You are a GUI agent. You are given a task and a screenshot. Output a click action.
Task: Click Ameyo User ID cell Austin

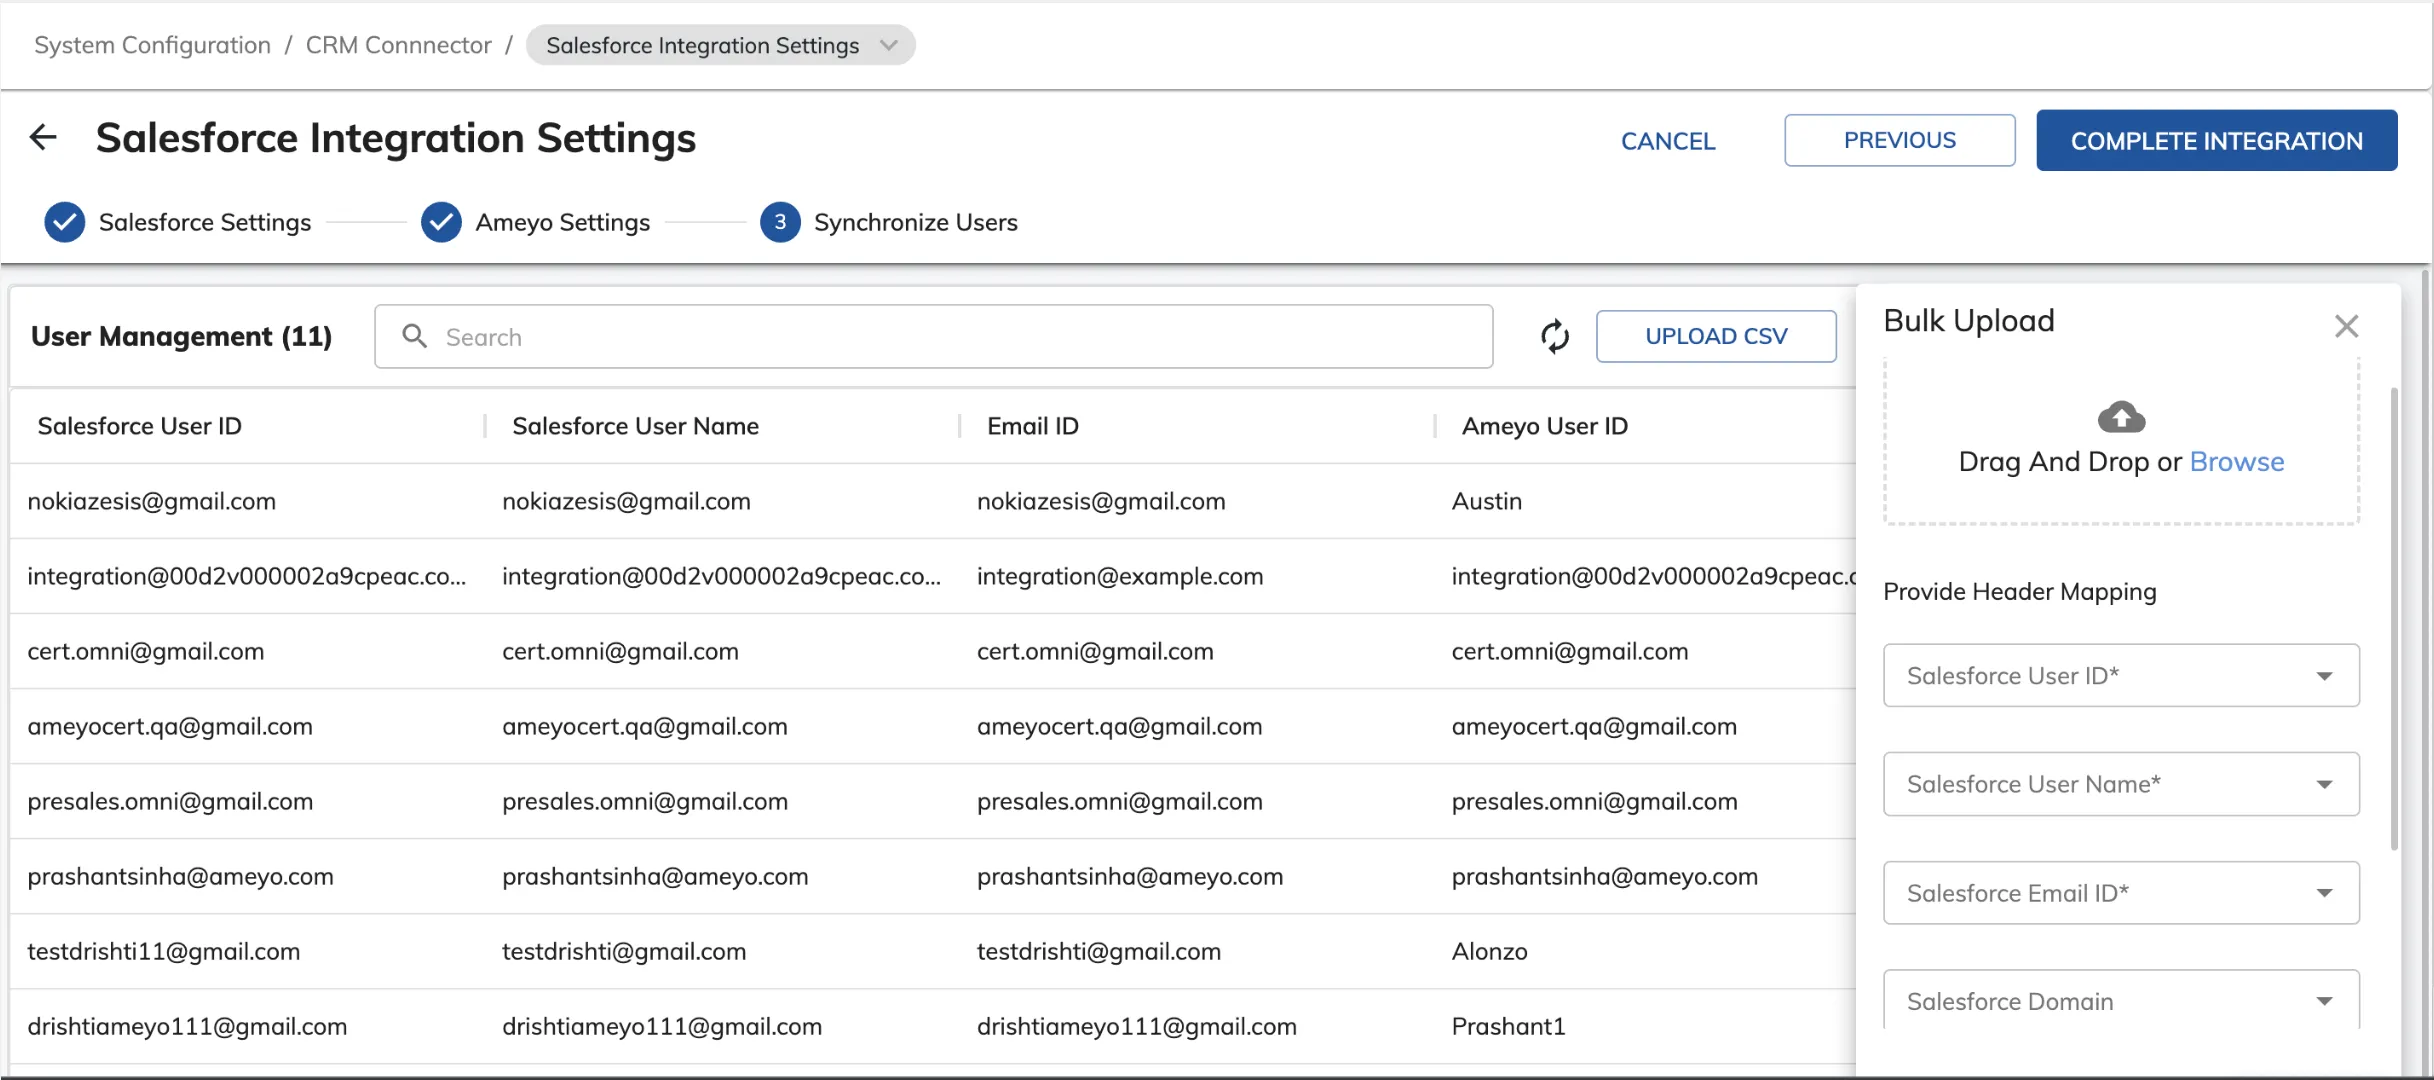click(x=1487, y=501)
